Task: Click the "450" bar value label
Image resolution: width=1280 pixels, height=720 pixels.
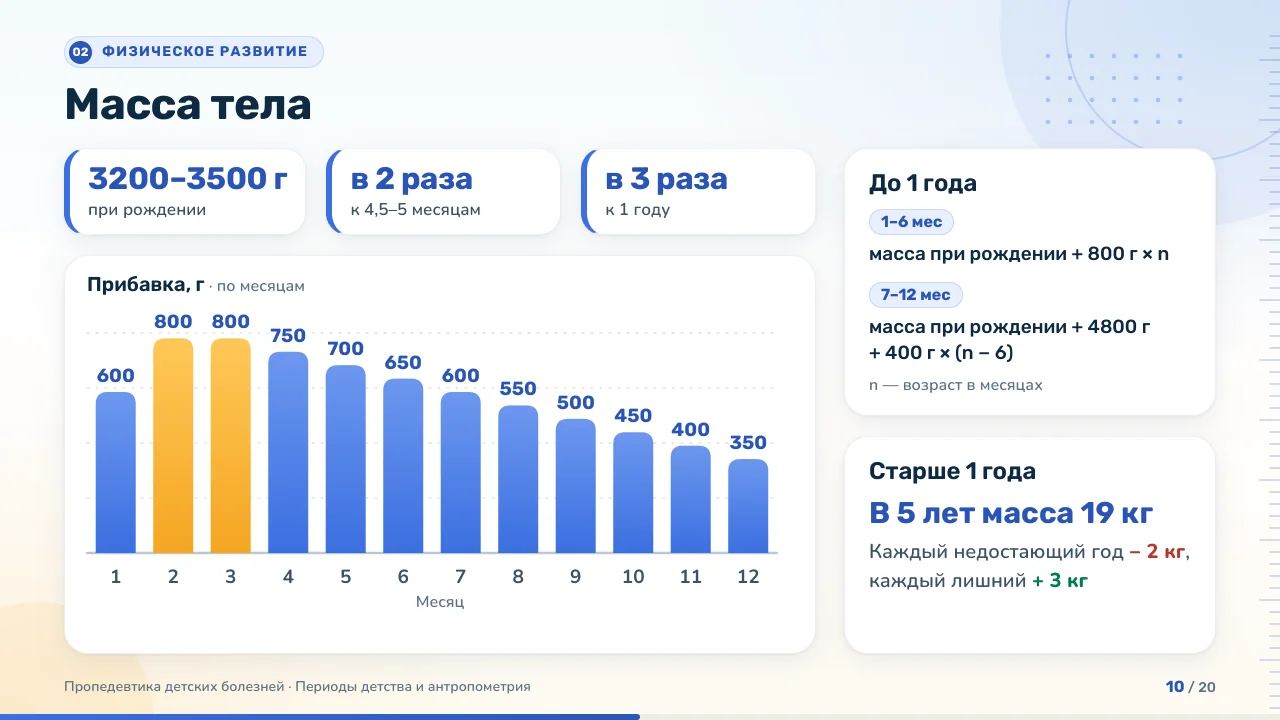Action: click(x=633, y=416)
